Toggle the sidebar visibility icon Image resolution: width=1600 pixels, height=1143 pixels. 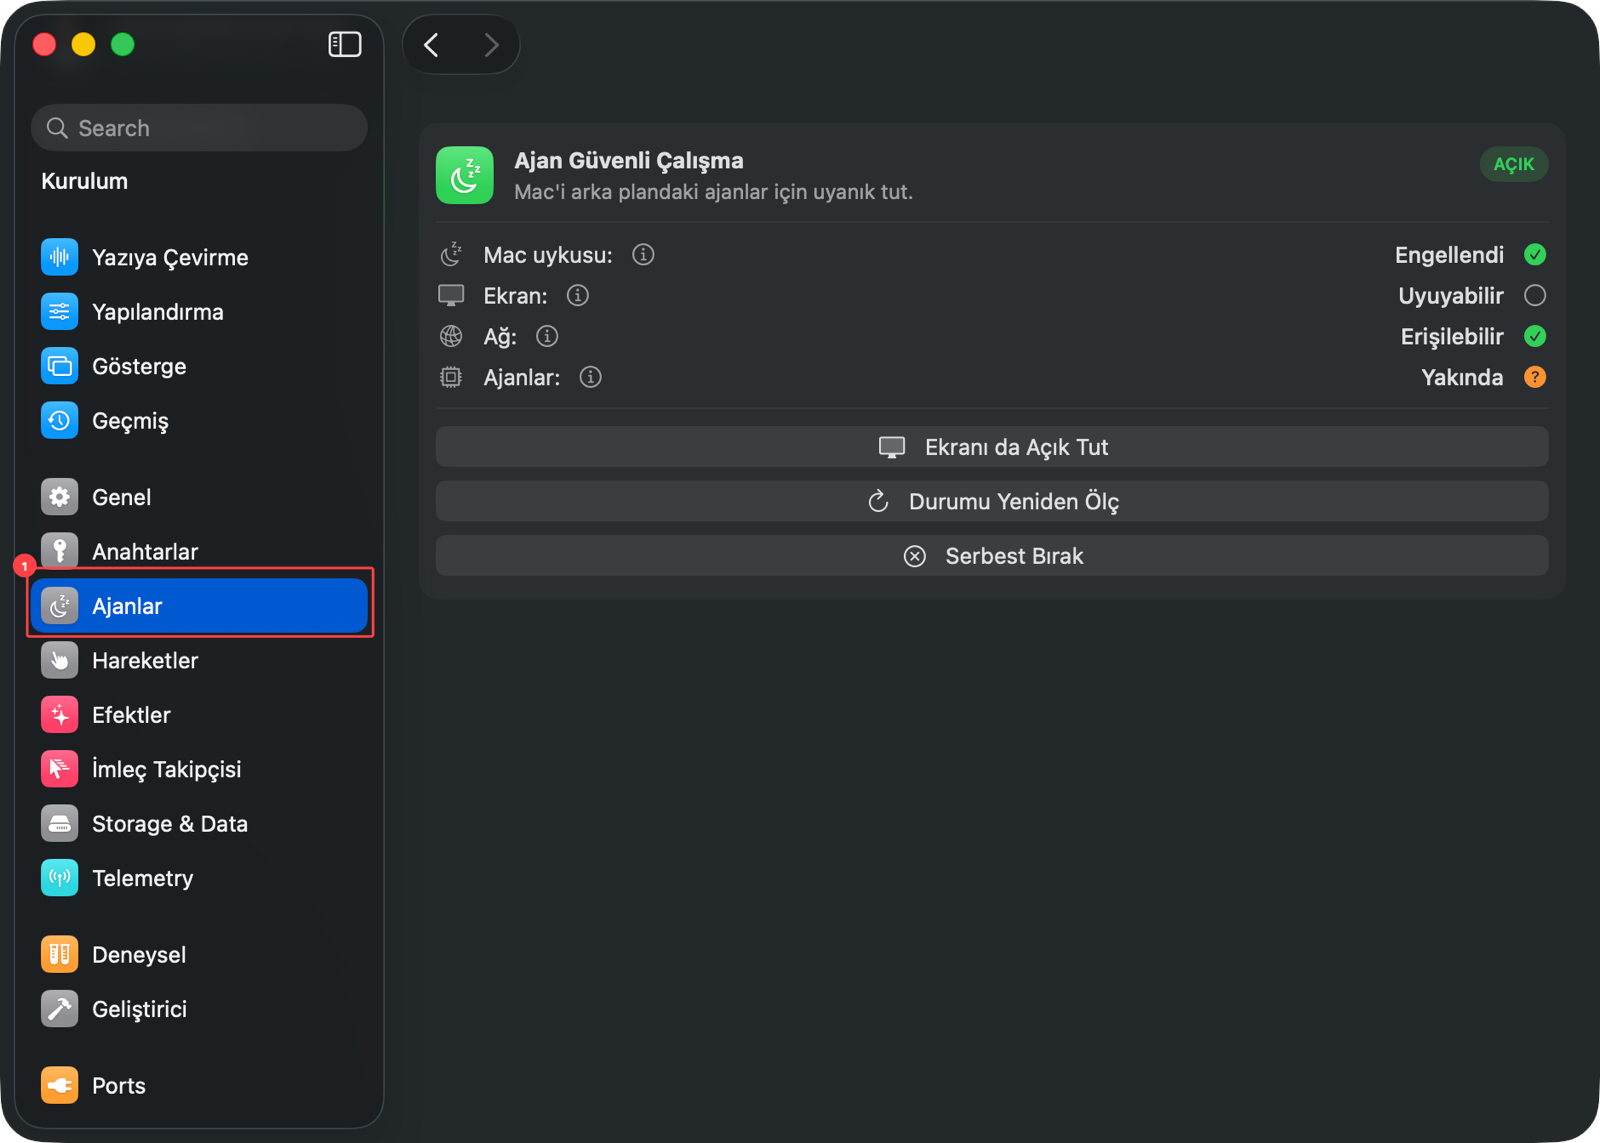(345, 44)
